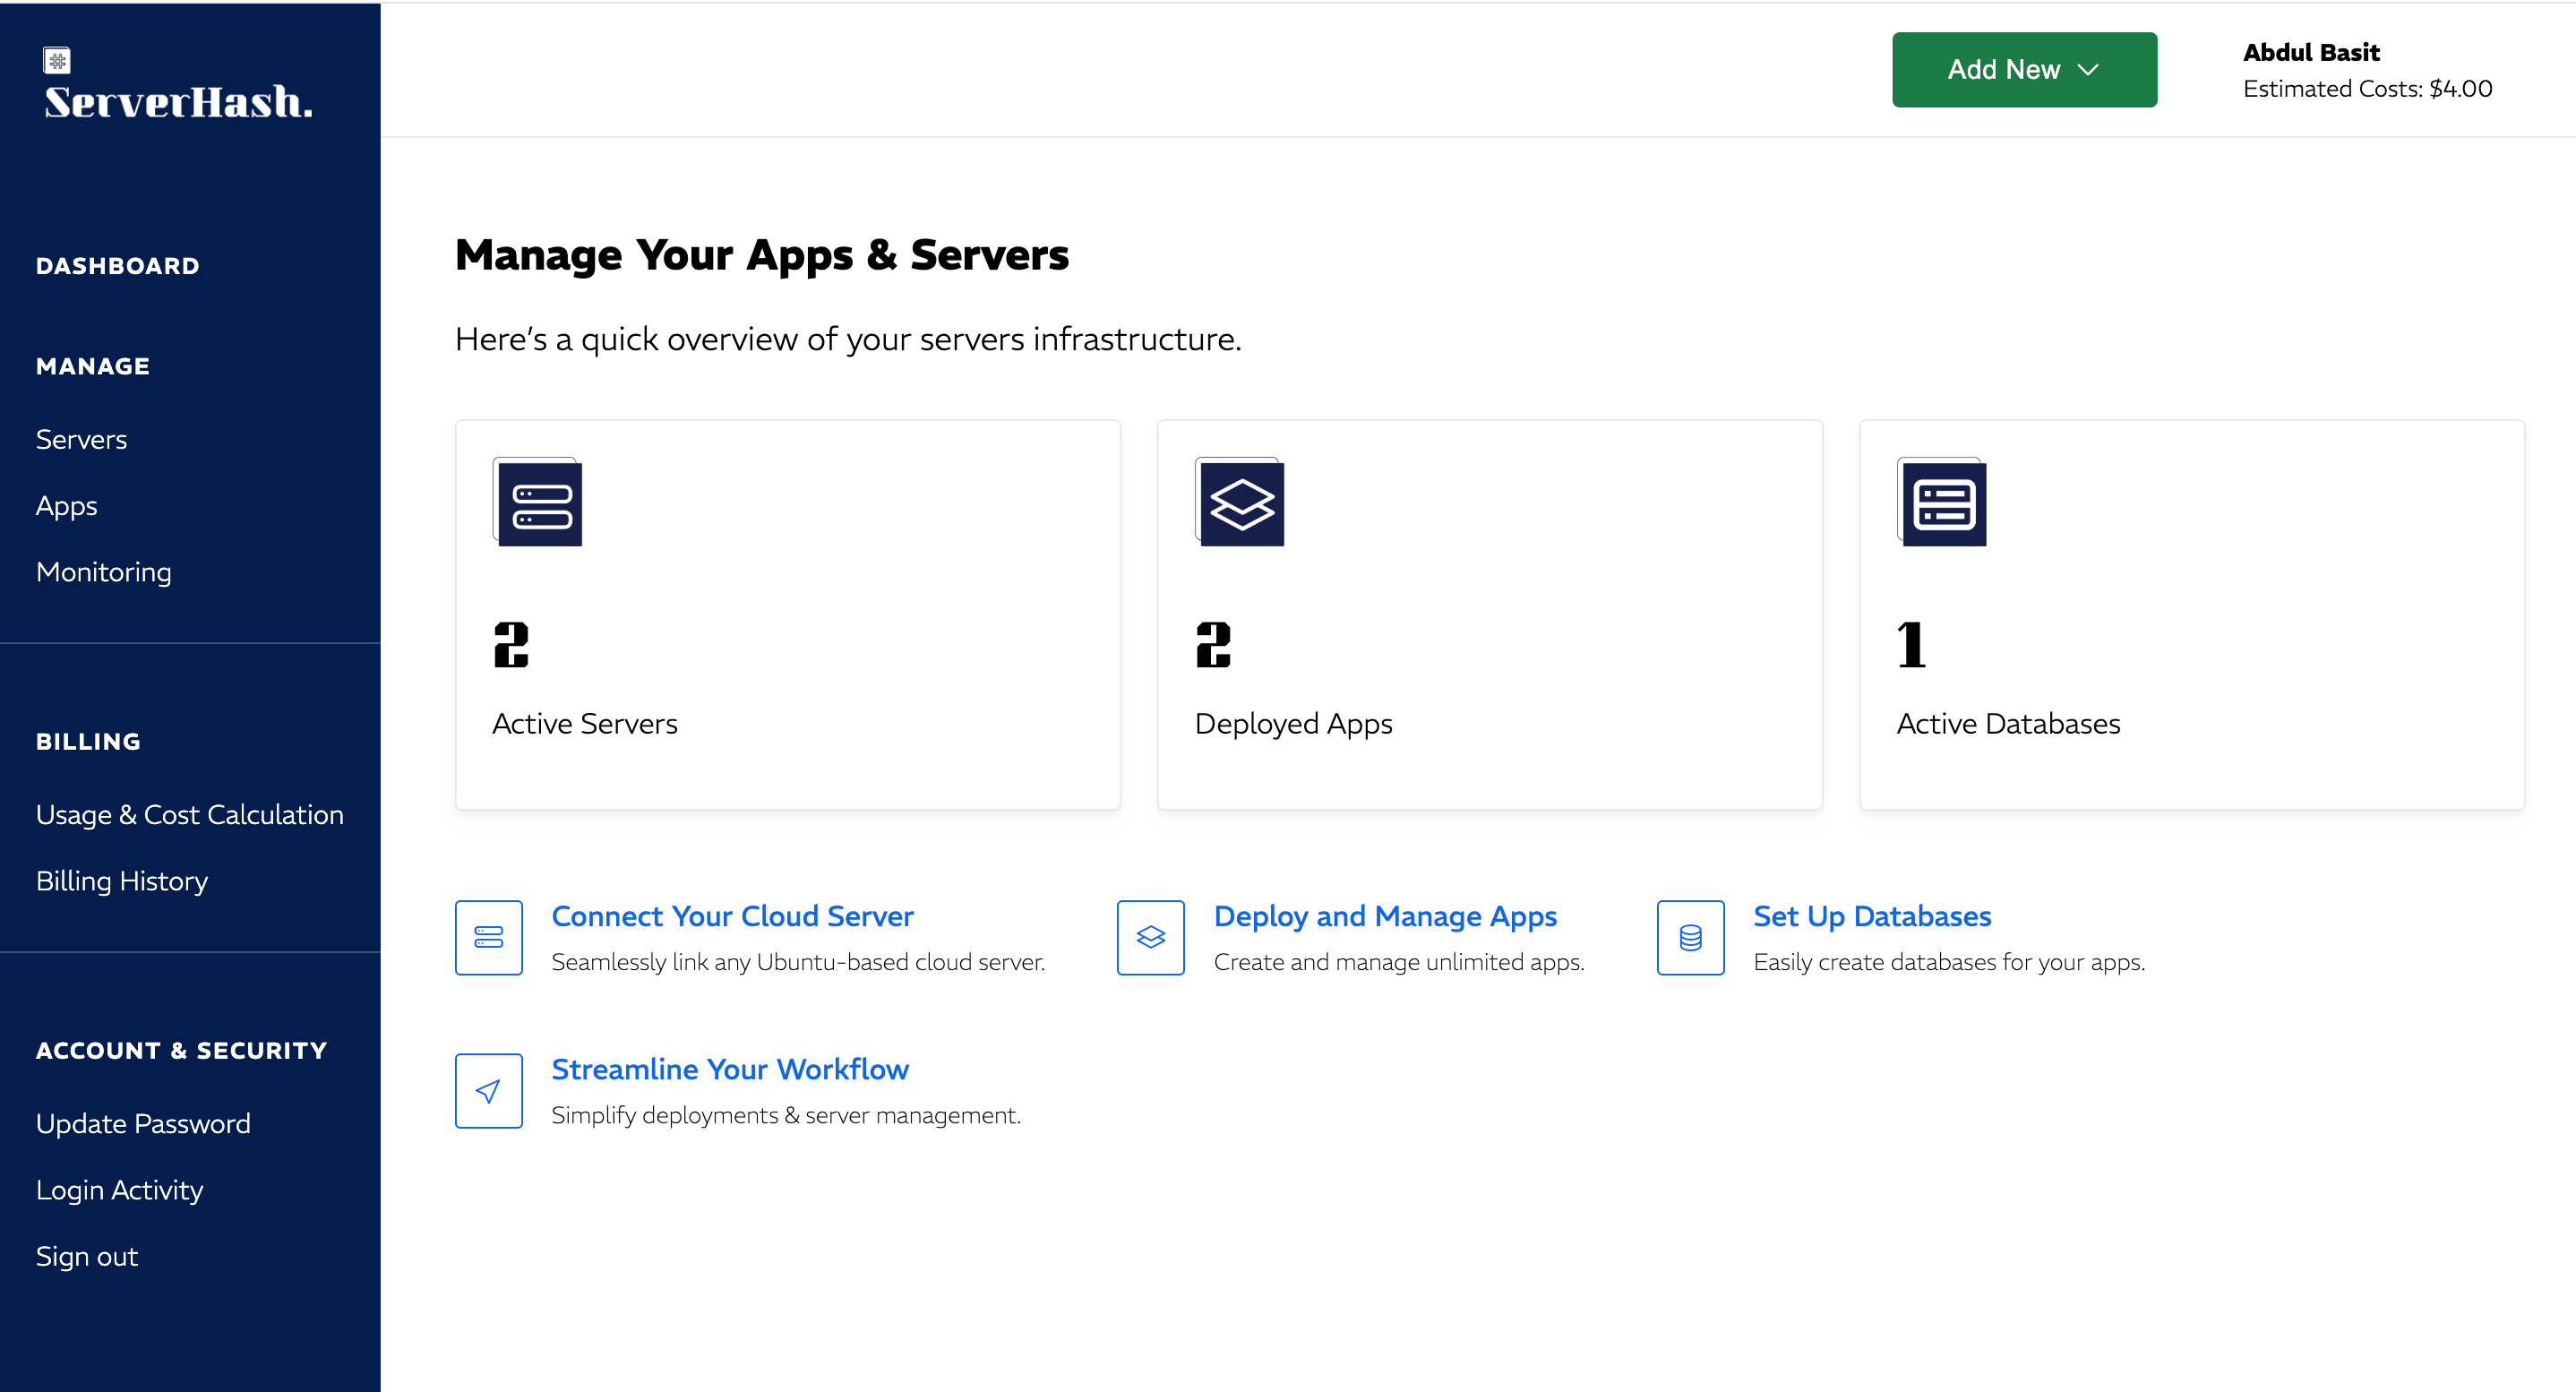Click the Manage Your Apps & Servers heading
This screenshot has height=1392, width=2576.
pyautogui.click(x=762, y=256)
